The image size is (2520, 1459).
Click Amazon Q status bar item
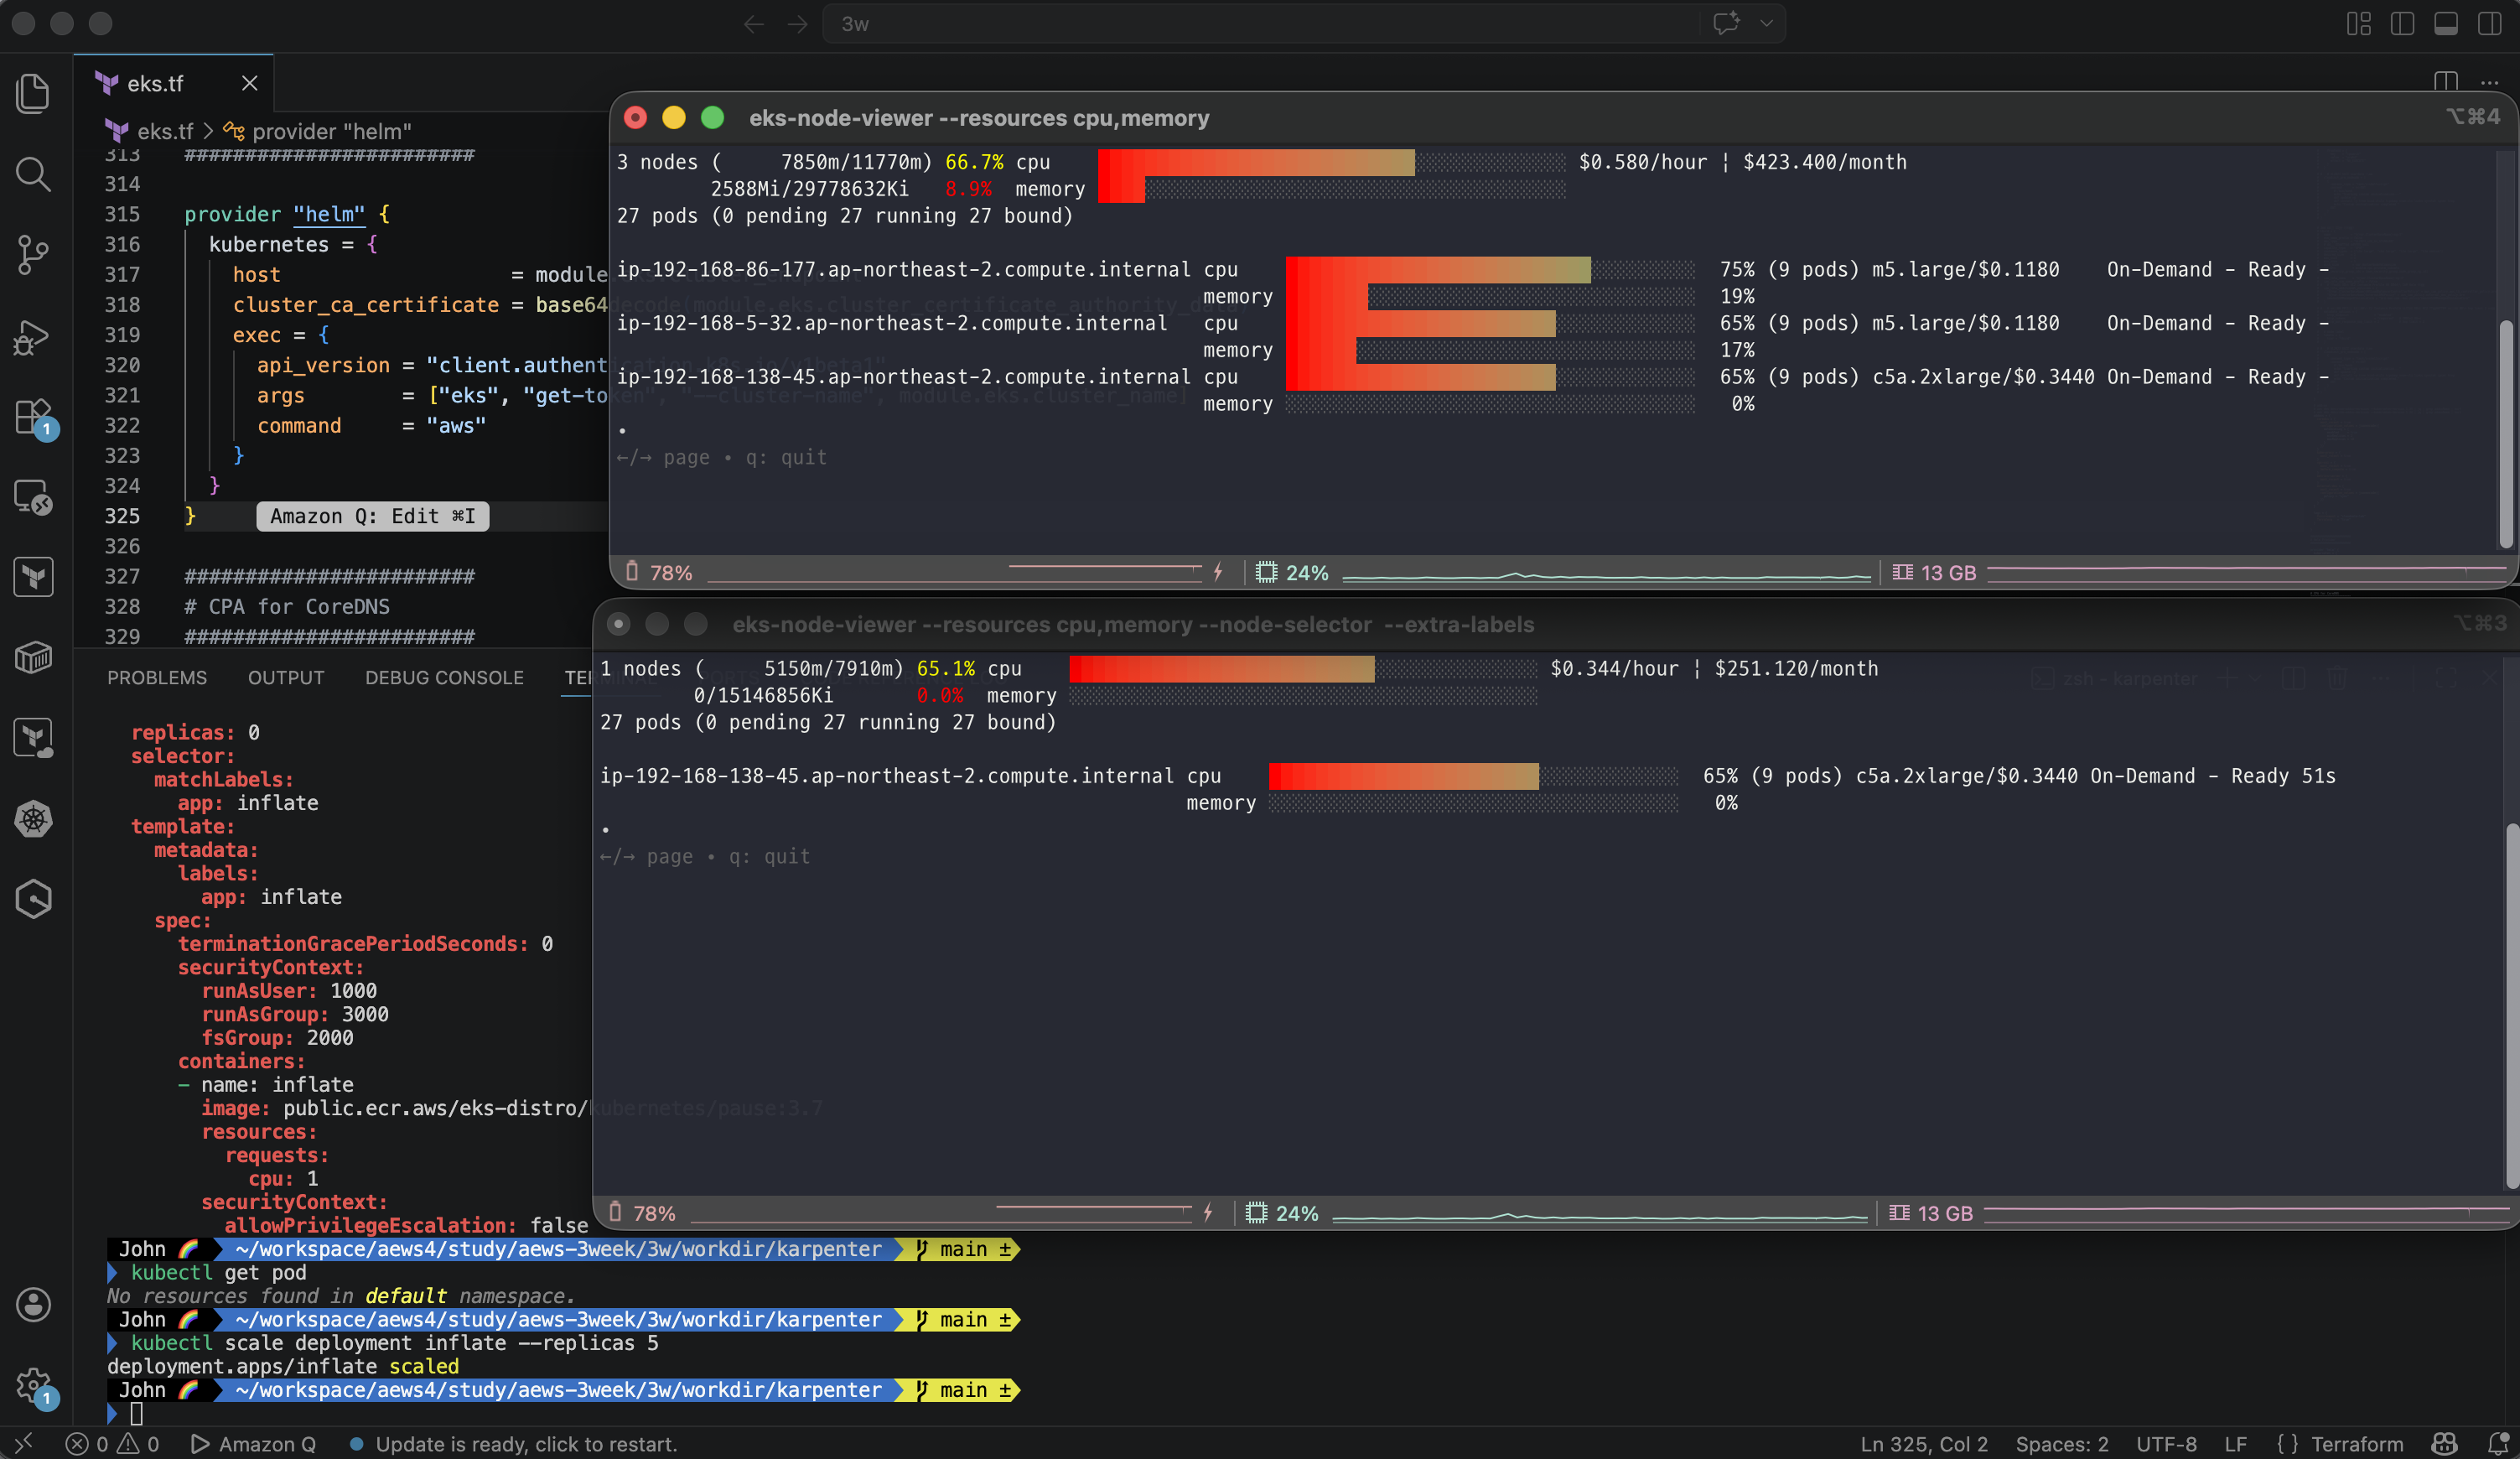point(253,1443)
